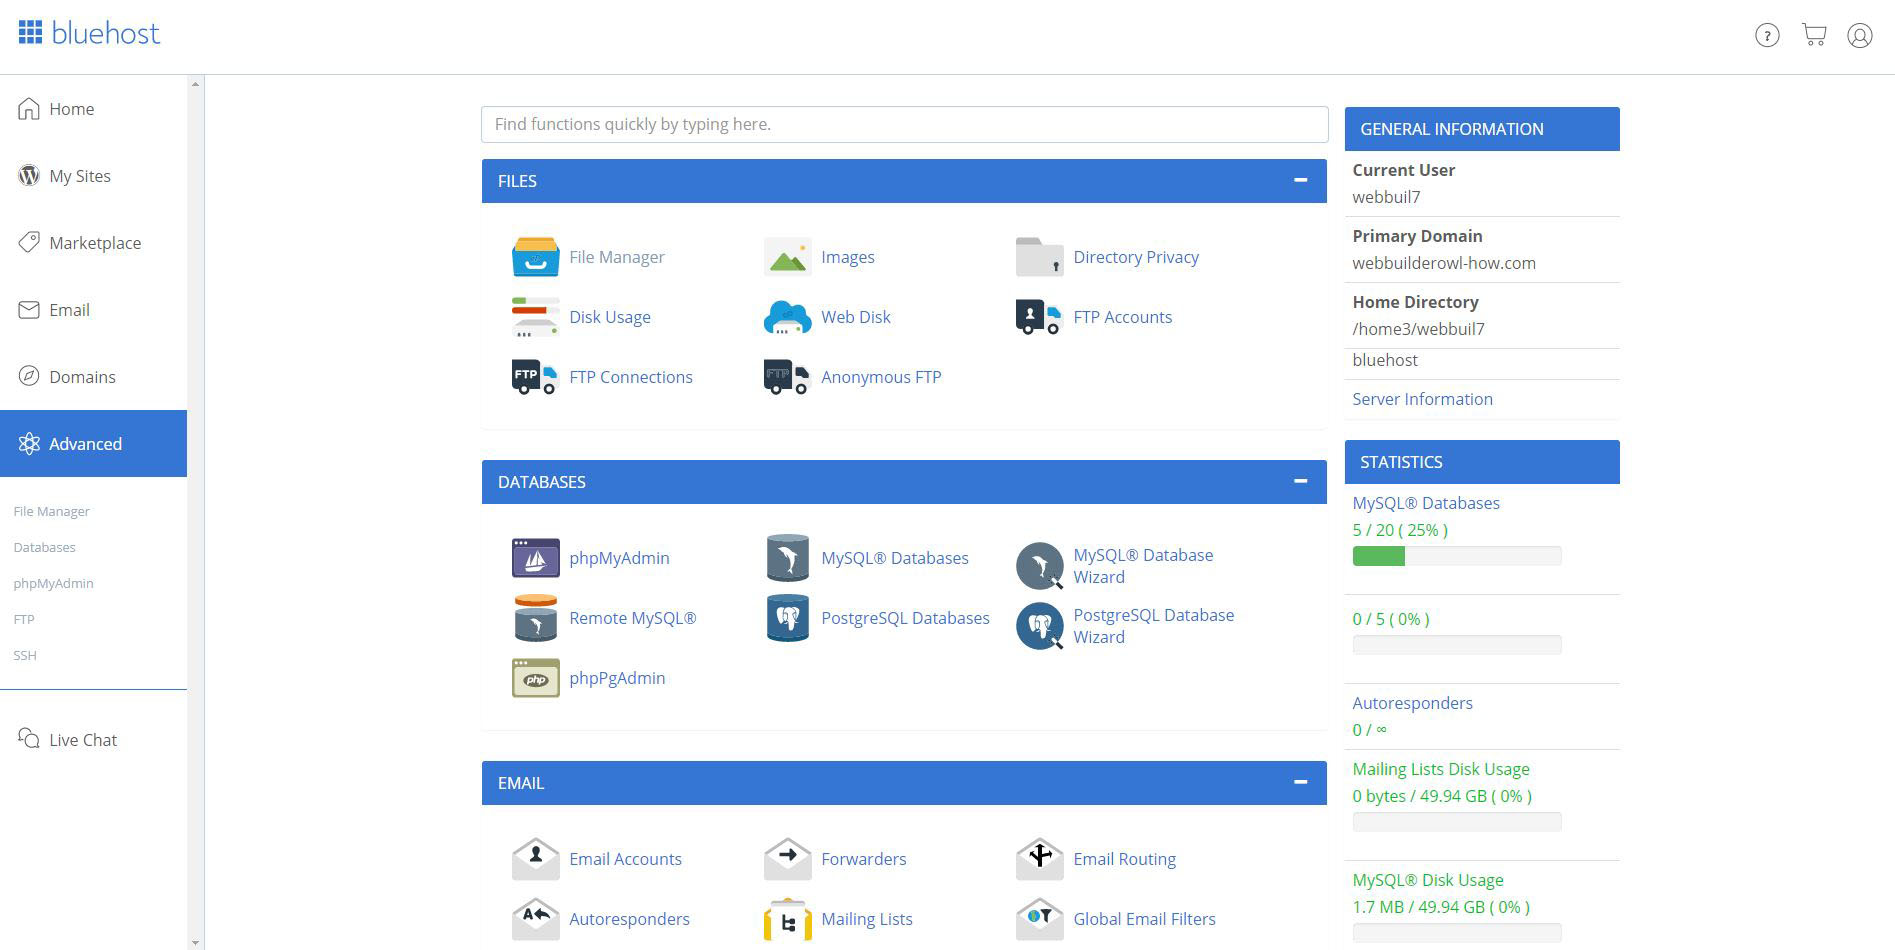This screenshot has height=950, width=1895.
Task: Open the File Manager icon in Files section
Action: pyautogui.click(x=535, y=257)
